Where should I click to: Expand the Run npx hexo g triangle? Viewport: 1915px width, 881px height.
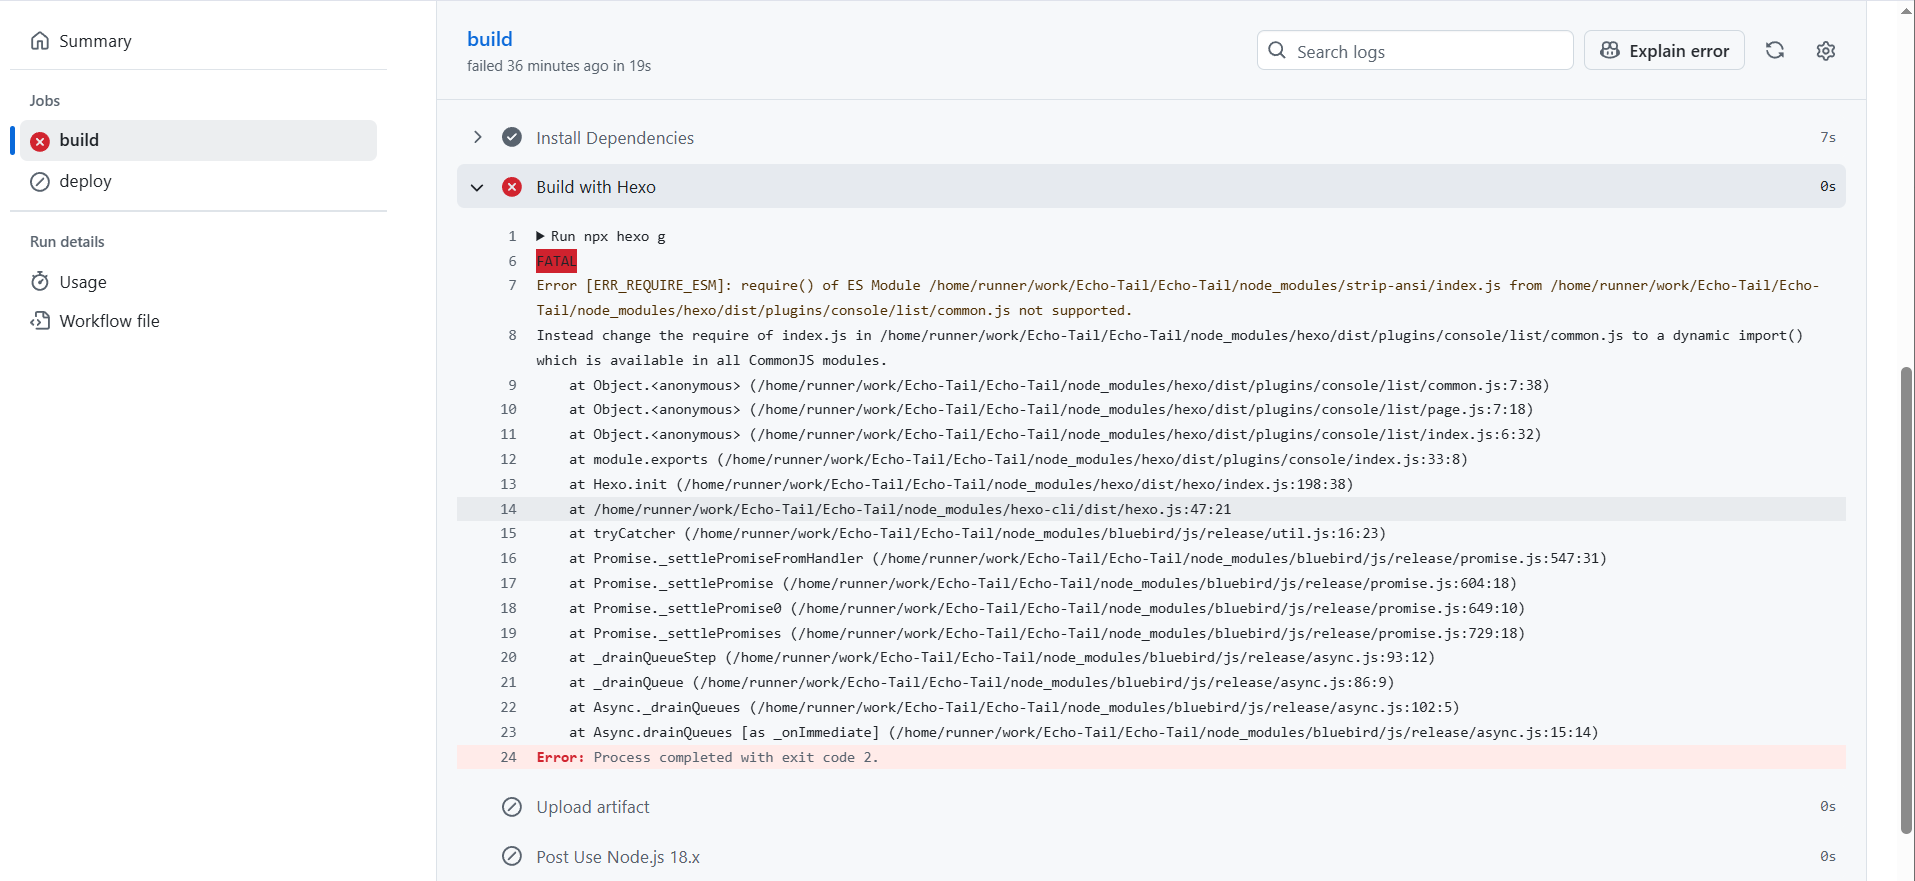[x=541, y=236]
